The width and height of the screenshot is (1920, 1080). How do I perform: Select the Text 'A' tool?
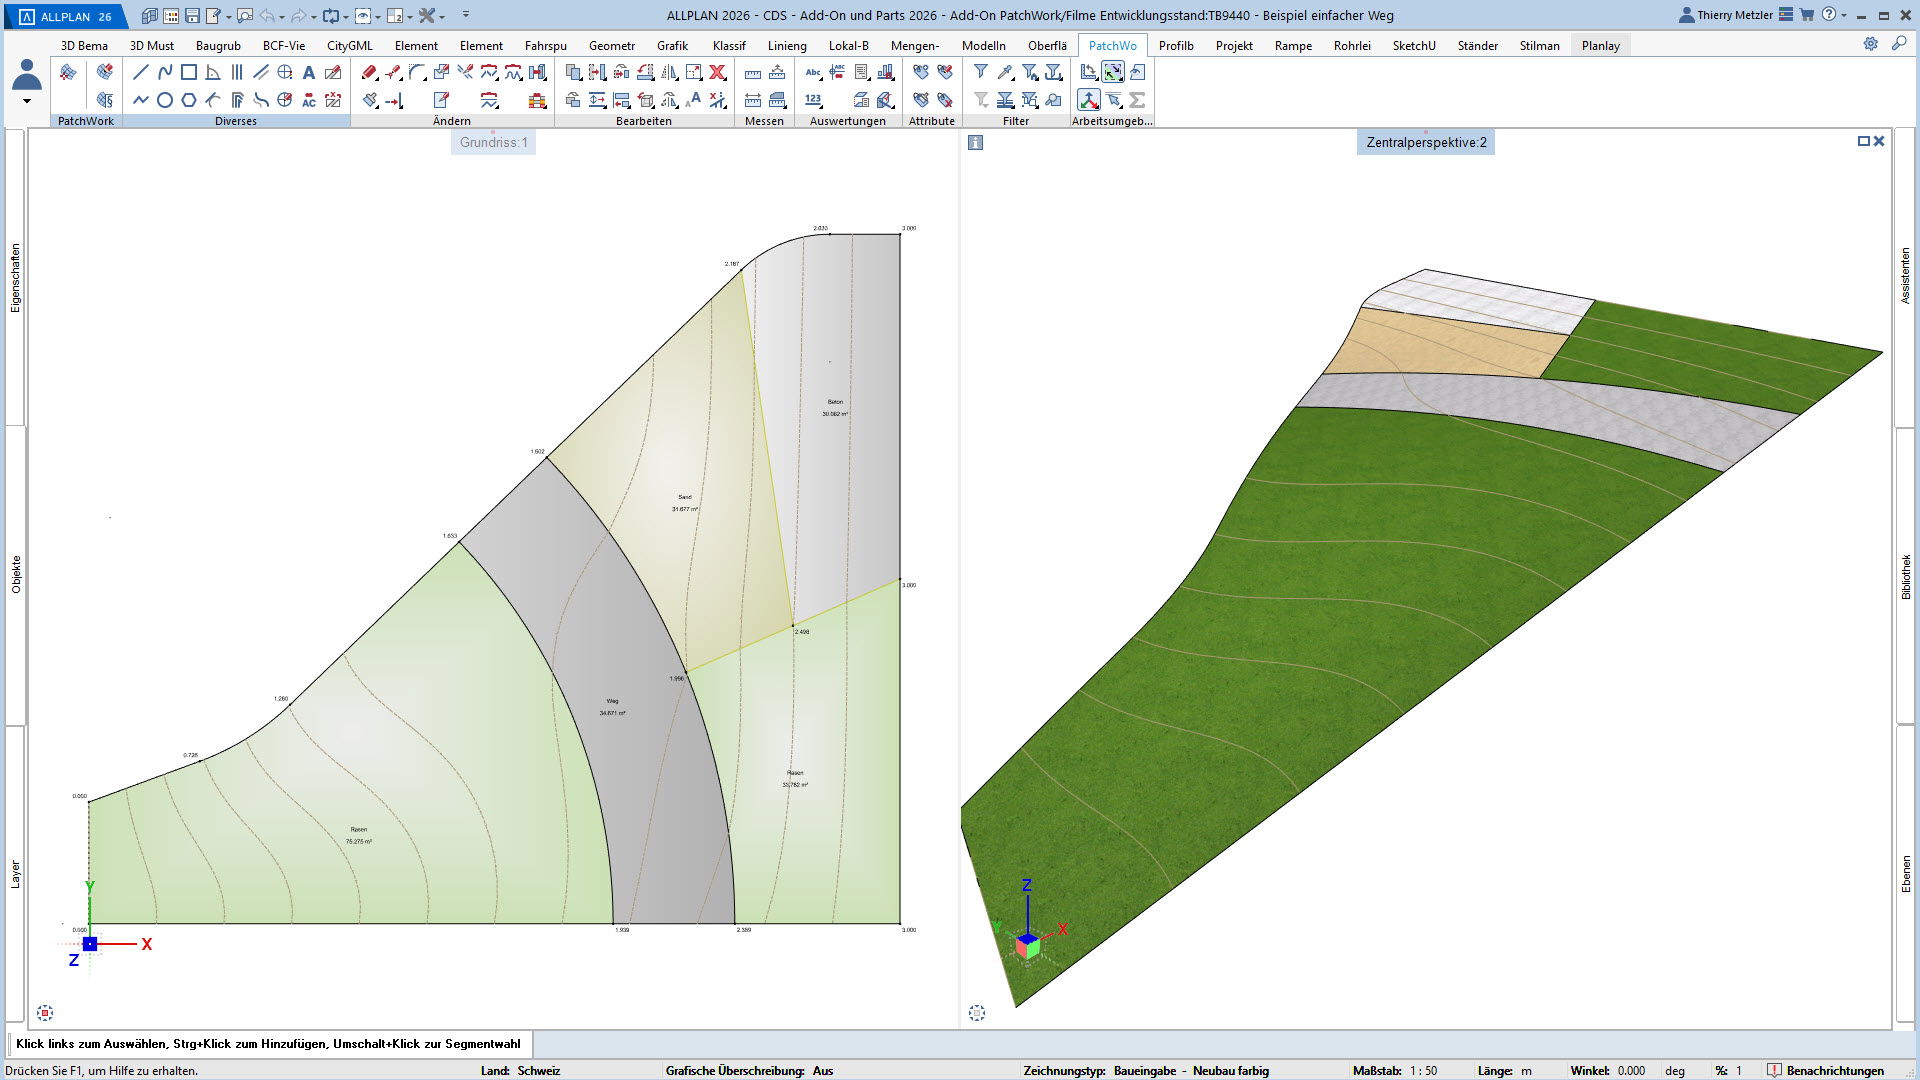click(x=309, y=72)
